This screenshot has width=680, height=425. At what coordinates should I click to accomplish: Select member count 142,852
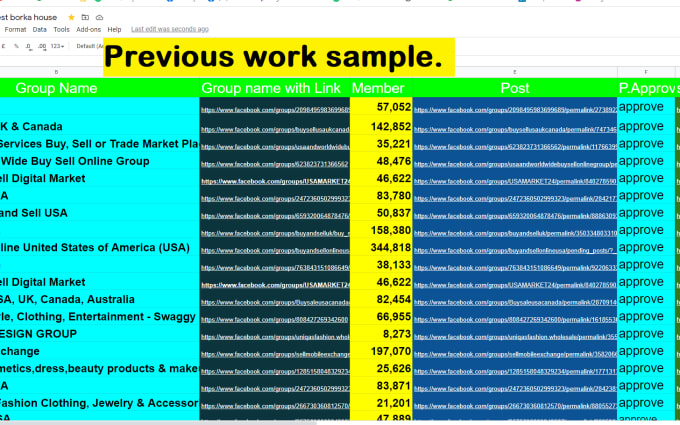point(381,126)
